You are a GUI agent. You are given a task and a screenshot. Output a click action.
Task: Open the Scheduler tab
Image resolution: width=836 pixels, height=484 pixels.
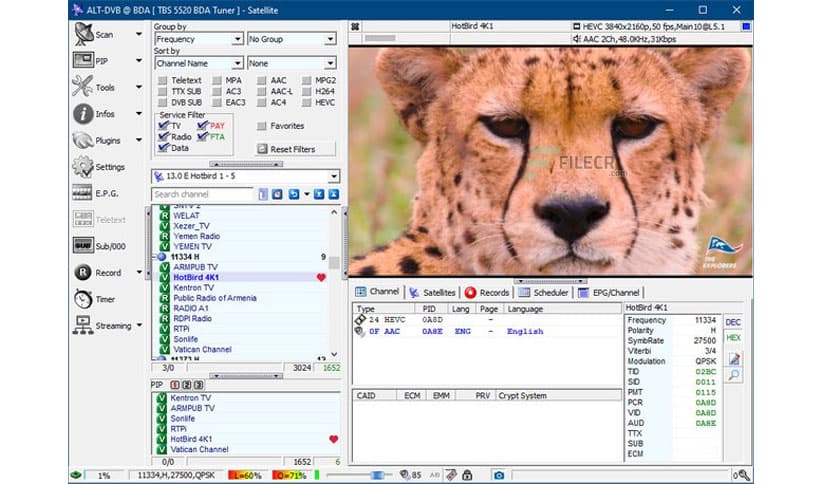point(543,292)
